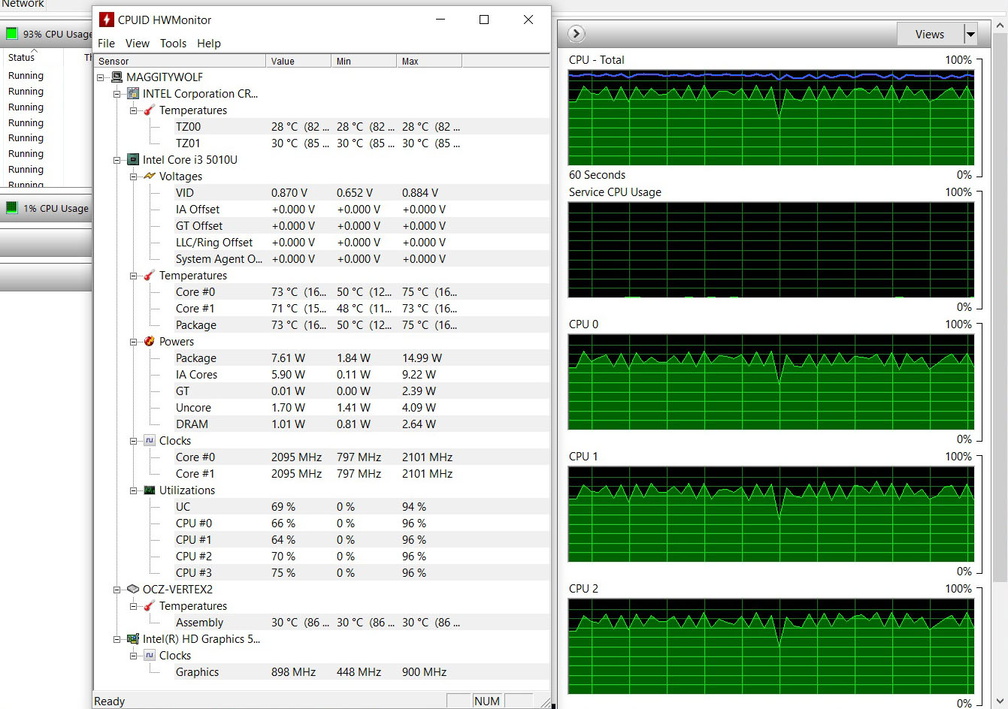Open the File menu in HWMonitor

tap(106, 43)
